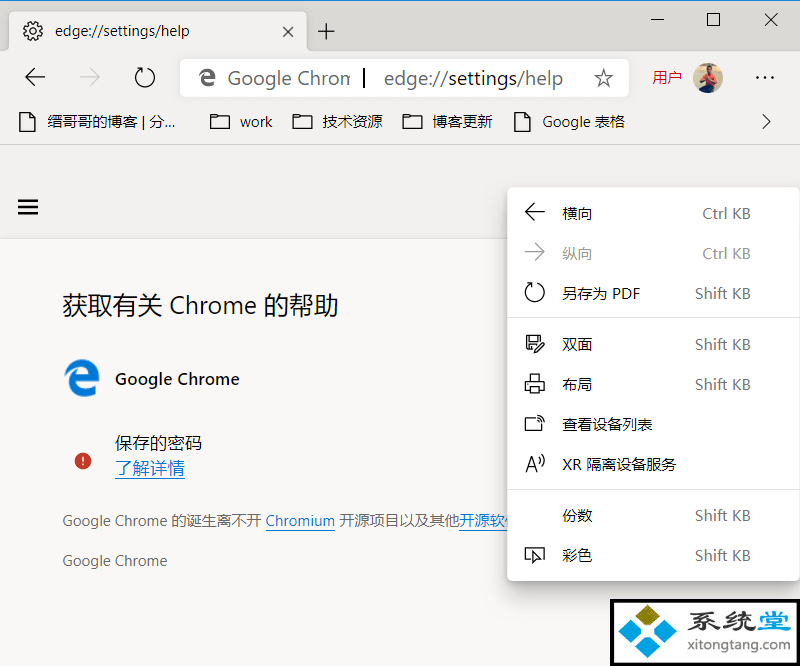Open the Google 表格 bookmark
This screenshot has height=666, width=800.
[569, 122]
